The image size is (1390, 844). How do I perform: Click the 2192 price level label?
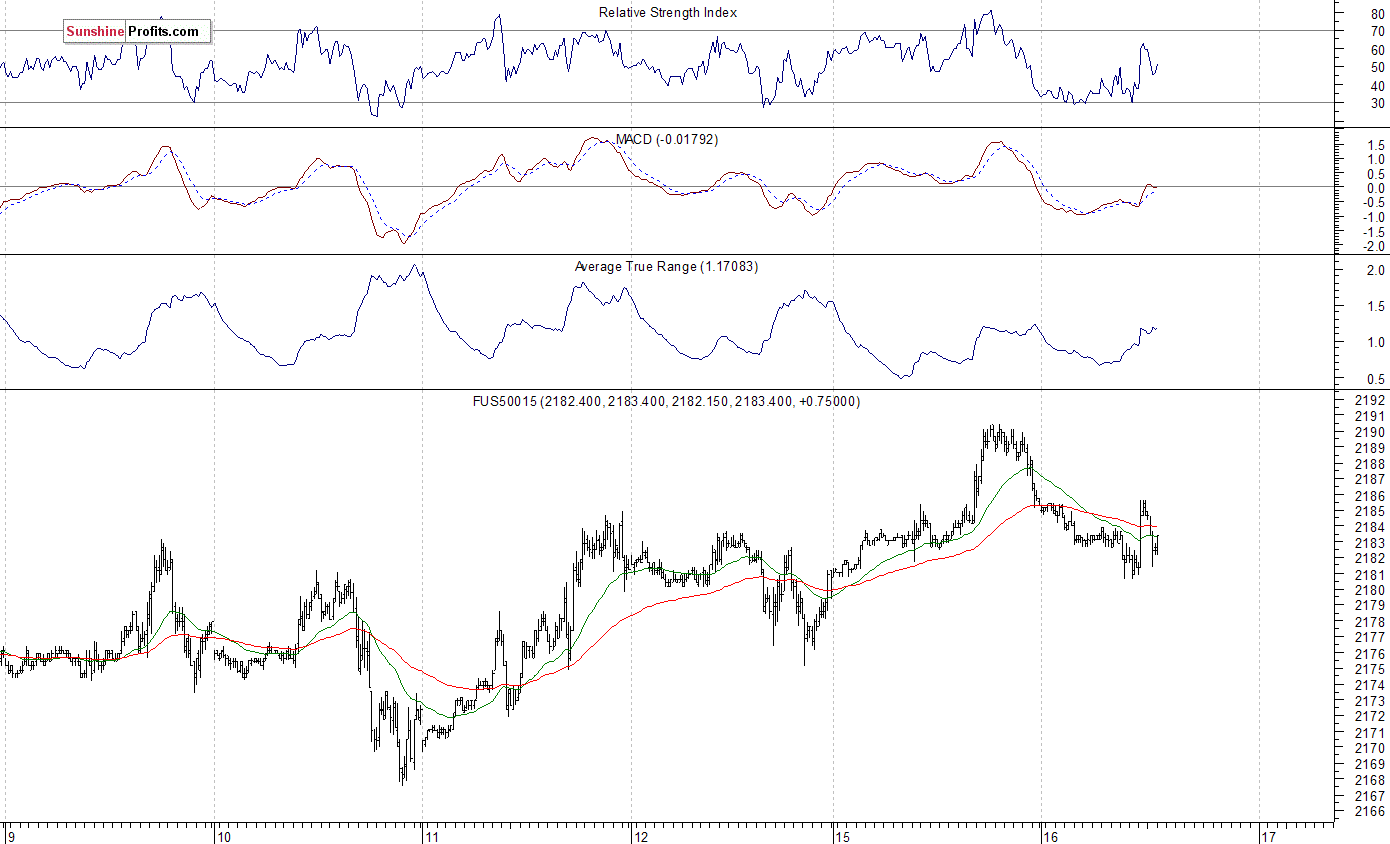1368,401
